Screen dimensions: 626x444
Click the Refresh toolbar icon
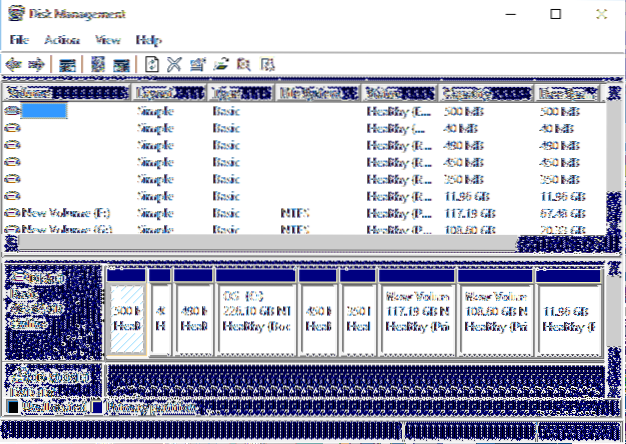152,64
